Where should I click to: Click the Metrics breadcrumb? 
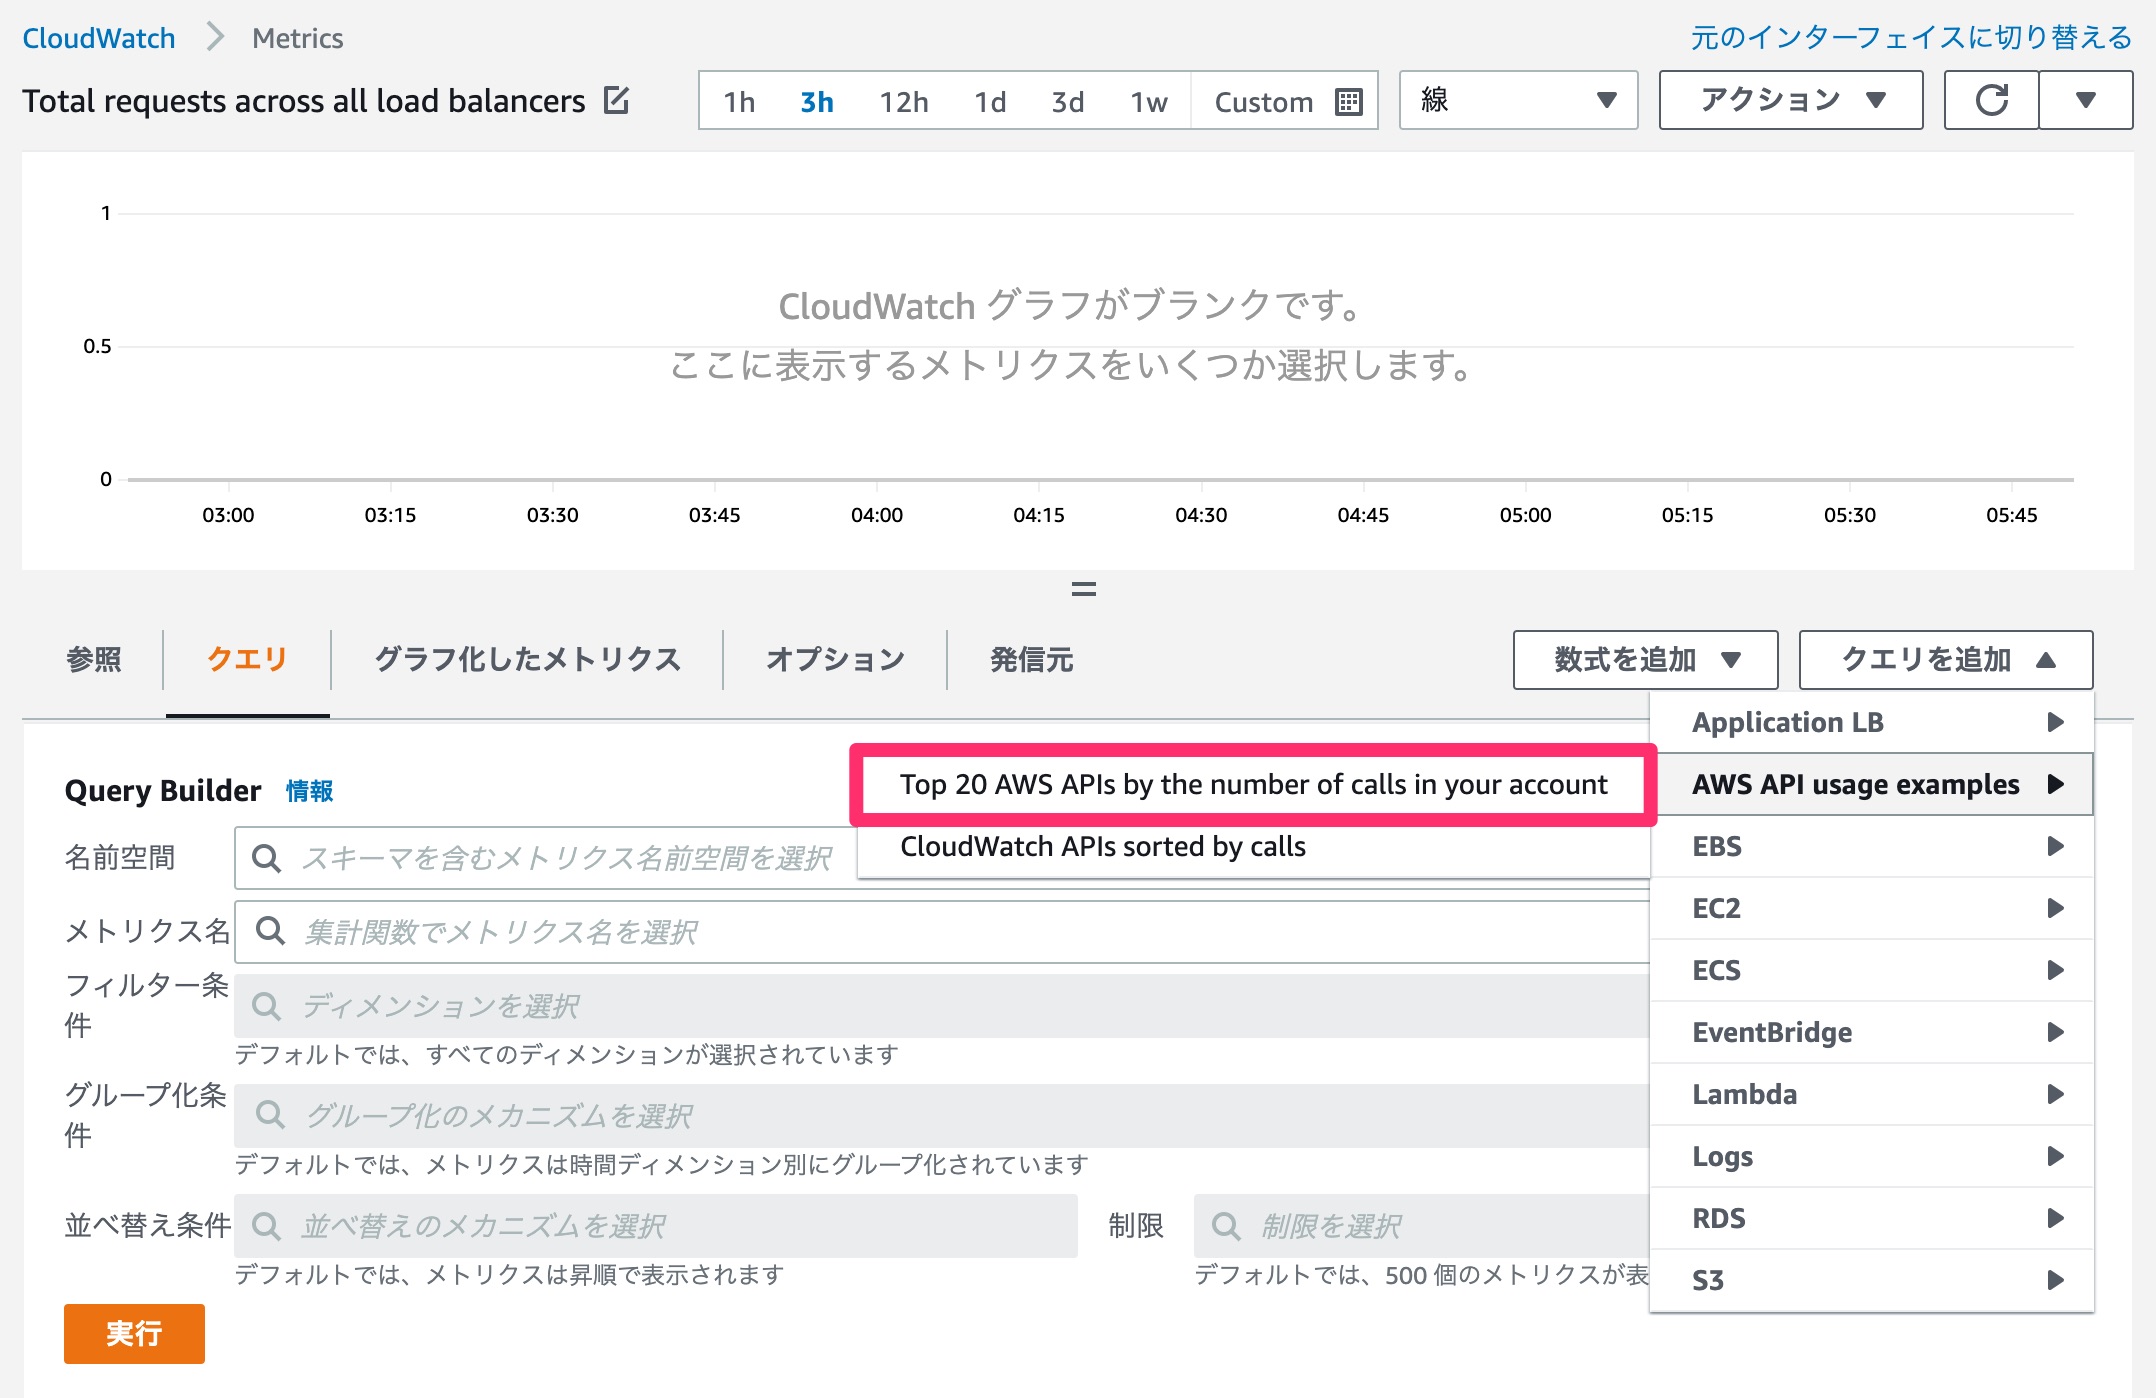click(x=298, y=38)
